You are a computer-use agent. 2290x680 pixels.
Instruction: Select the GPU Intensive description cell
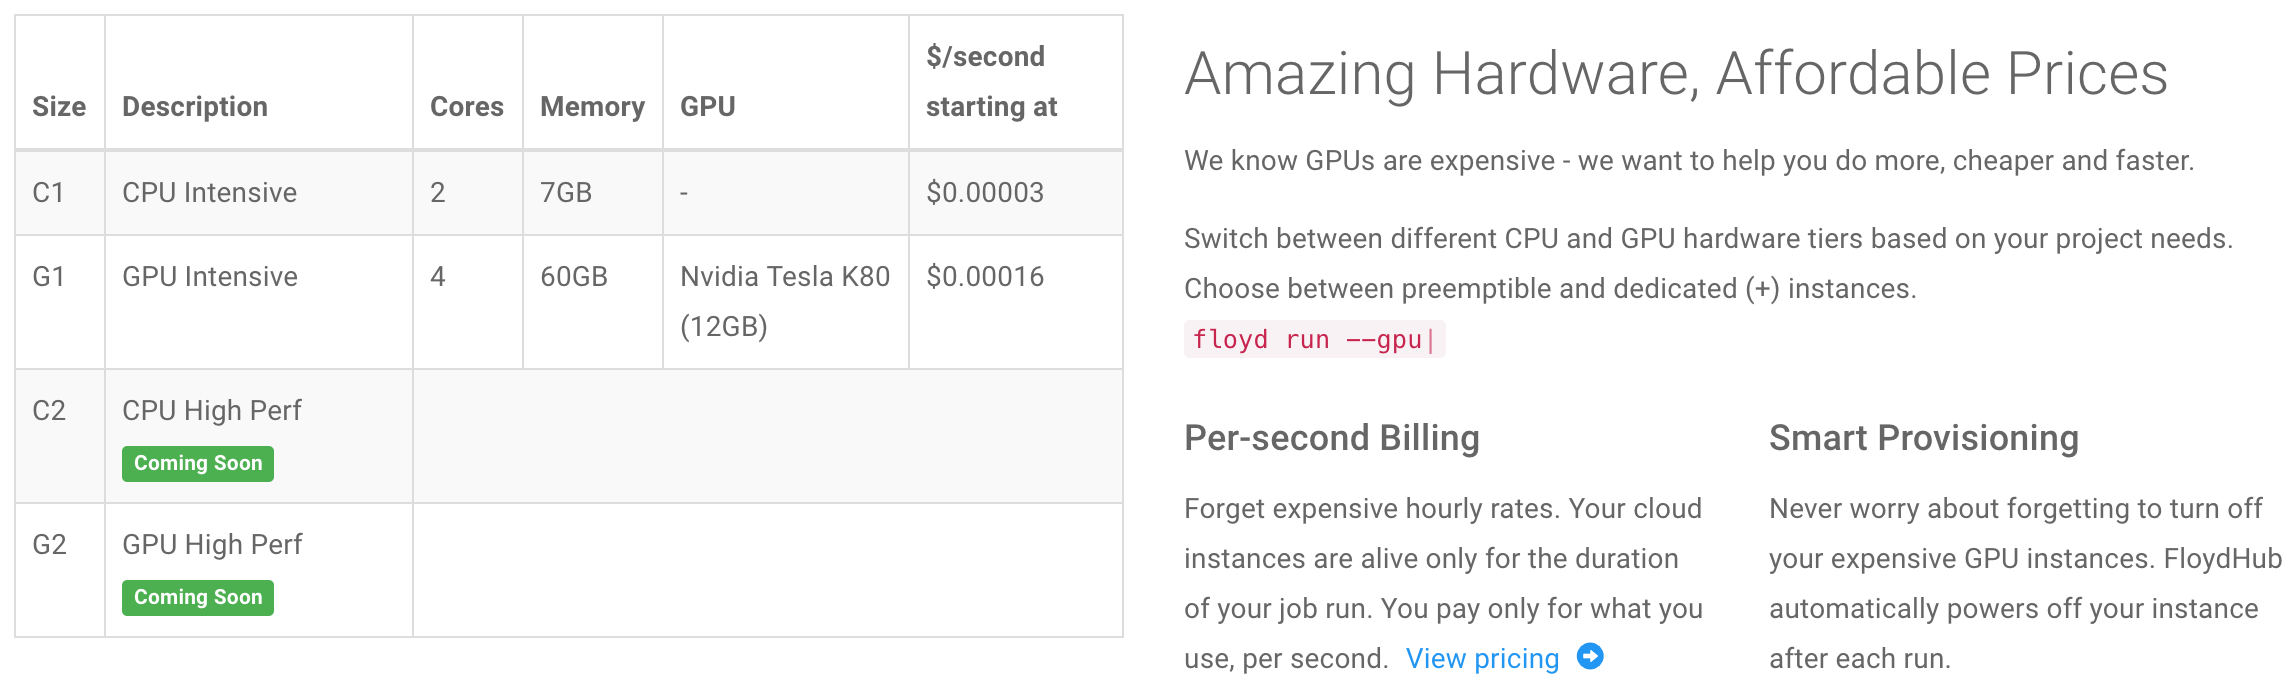point(210,277)
